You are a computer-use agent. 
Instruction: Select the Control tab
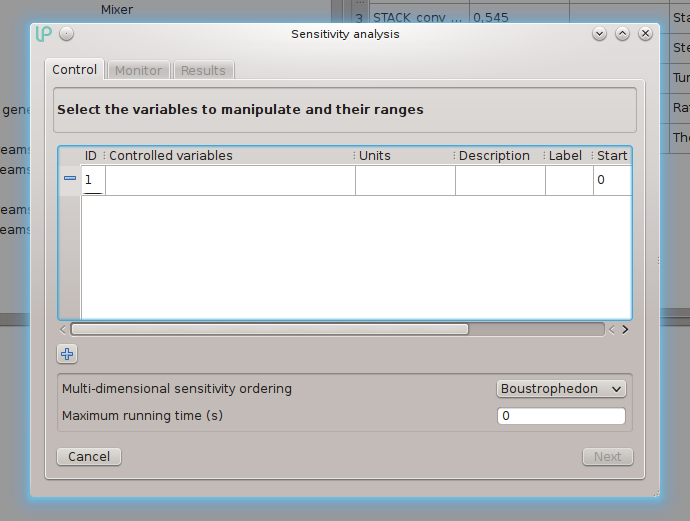(75, 70)
